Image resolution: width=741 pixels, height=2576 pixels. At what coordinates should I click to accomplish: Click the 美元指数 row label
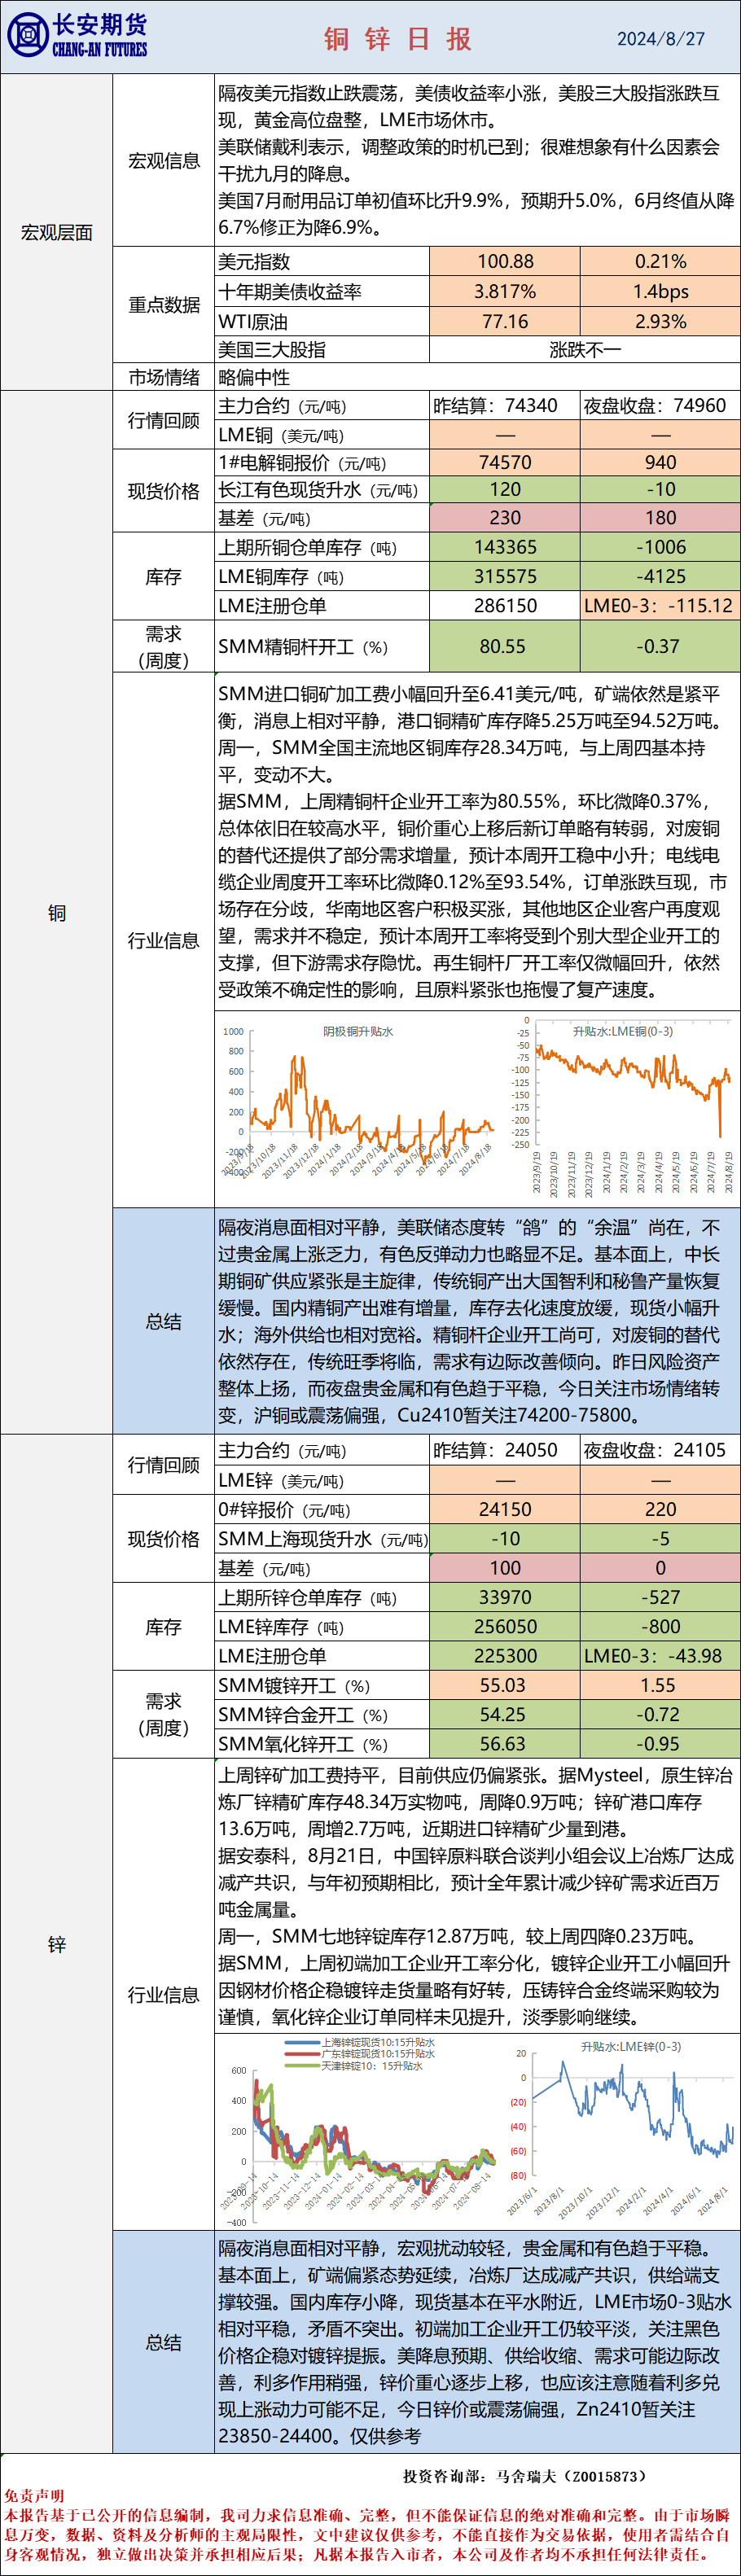254,261
